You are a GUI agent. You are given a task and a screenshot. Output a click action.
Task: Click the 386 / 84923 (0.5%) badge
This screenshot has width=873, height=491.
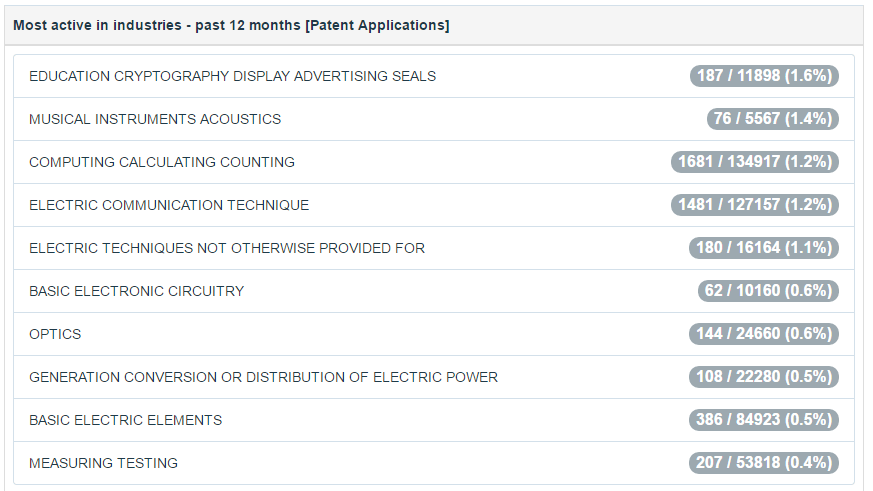764,420
